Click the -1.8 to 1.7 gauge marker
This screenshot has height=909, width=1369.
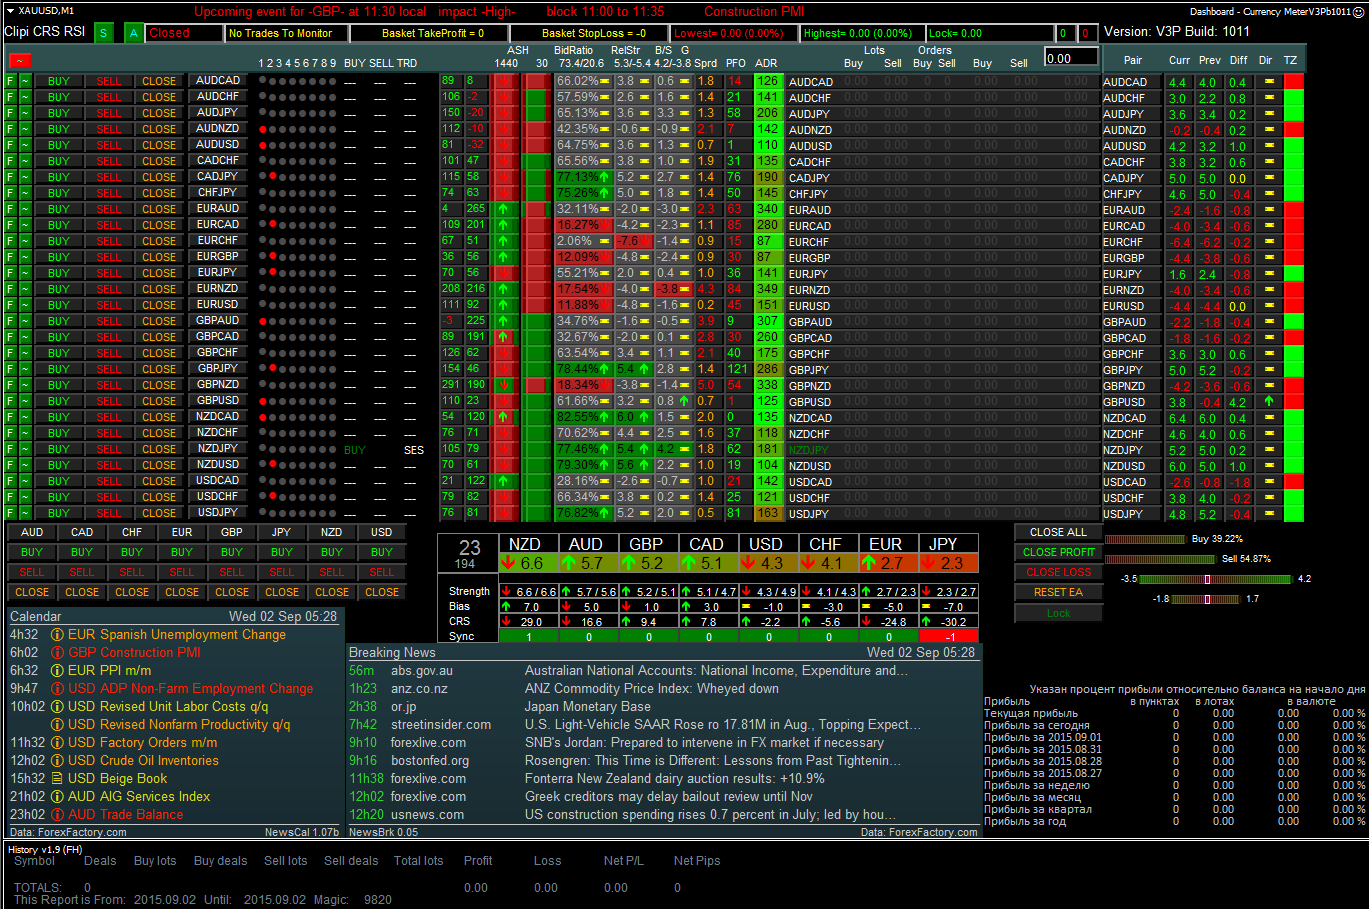point(1208,599)
